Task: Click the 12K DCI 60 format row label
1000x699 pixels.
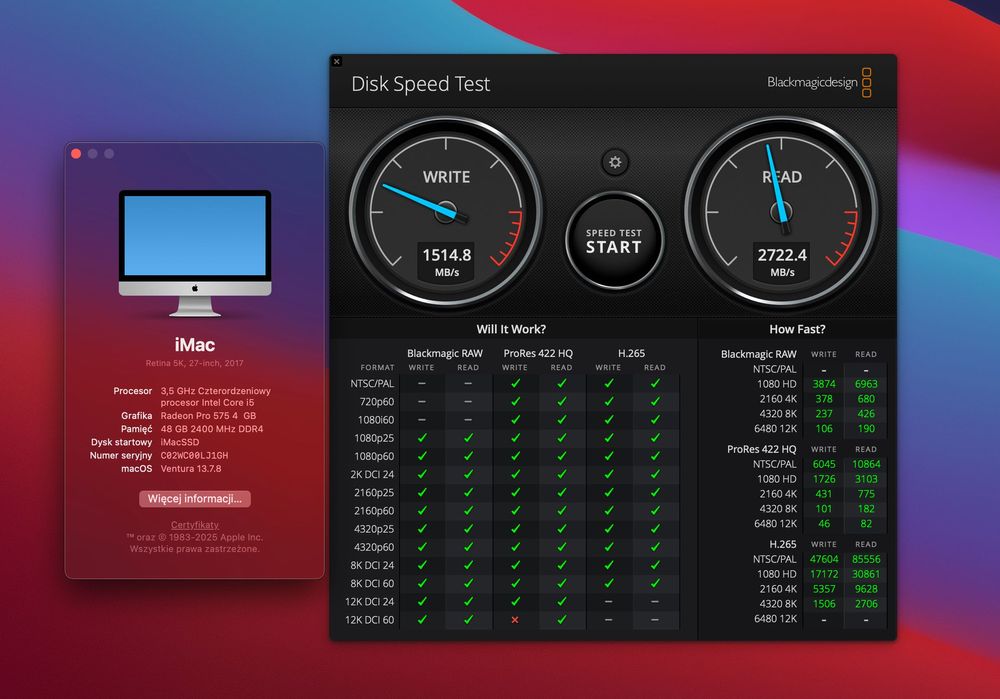Action: (x=369, y=620)
